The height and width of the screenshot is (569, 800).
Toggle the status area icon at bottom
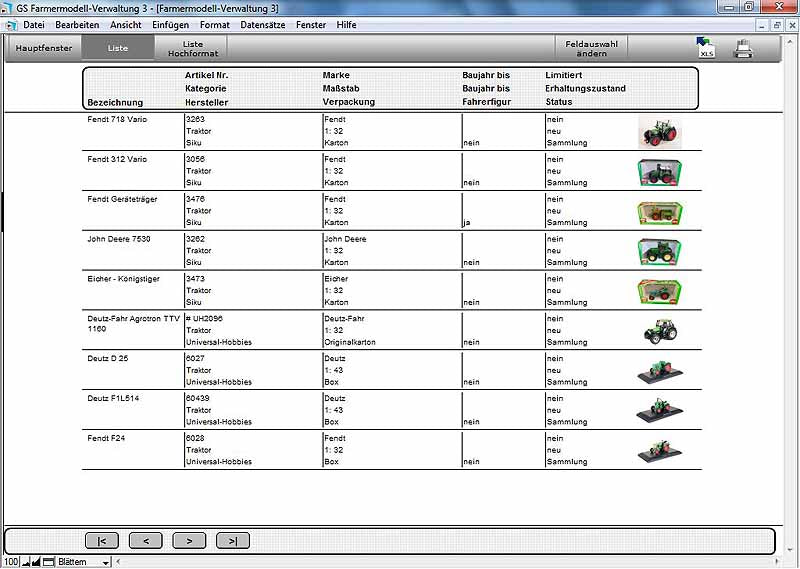coord(48,562)
